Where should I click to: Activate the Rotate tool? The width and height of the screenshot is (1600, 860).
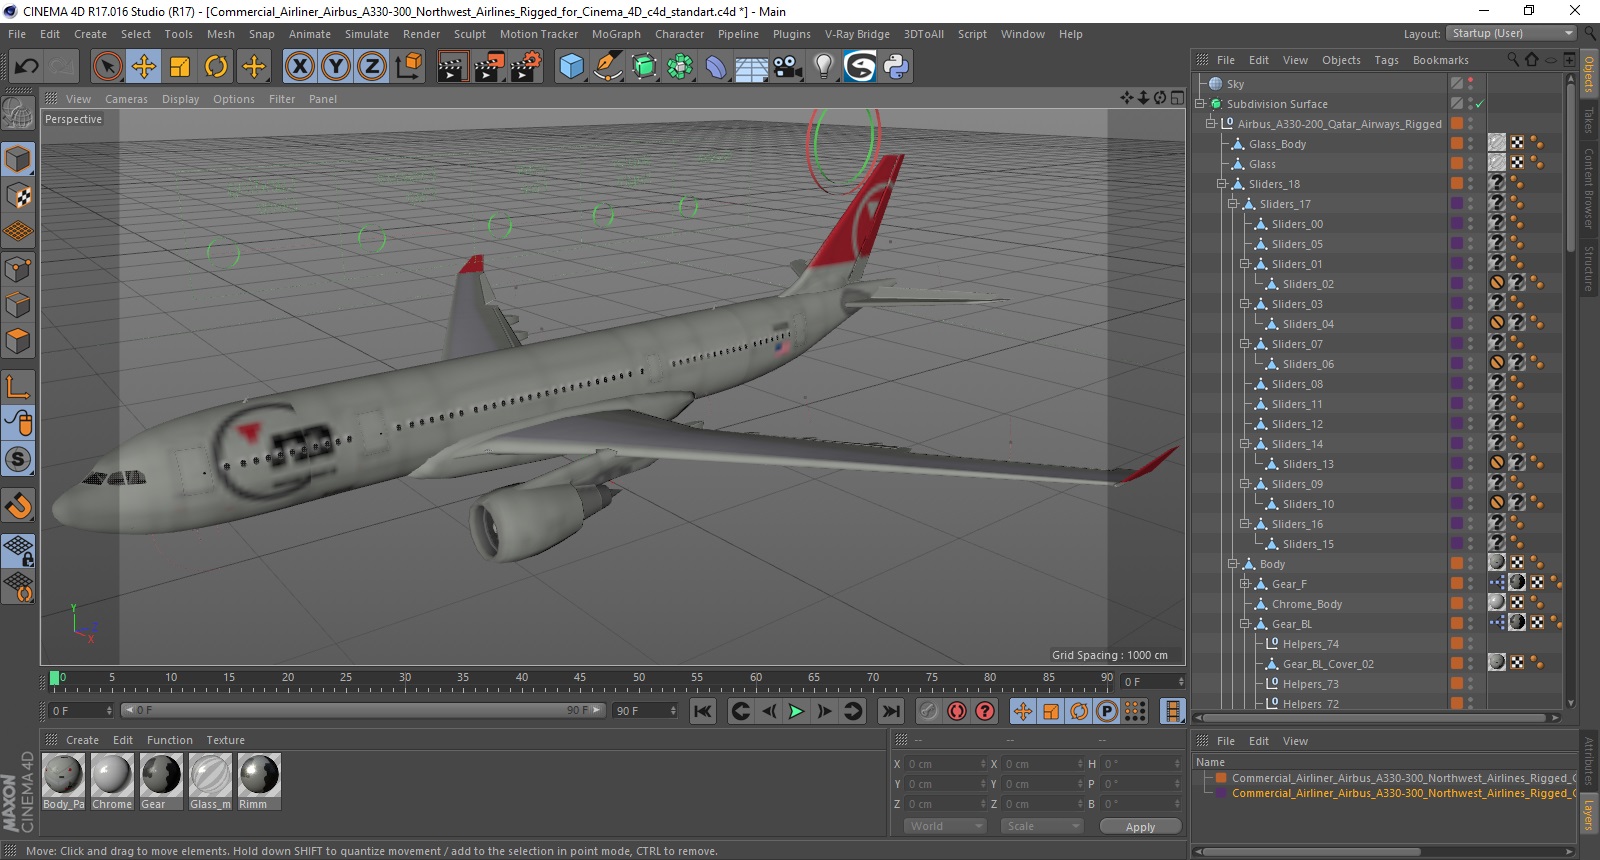(216, 67)
